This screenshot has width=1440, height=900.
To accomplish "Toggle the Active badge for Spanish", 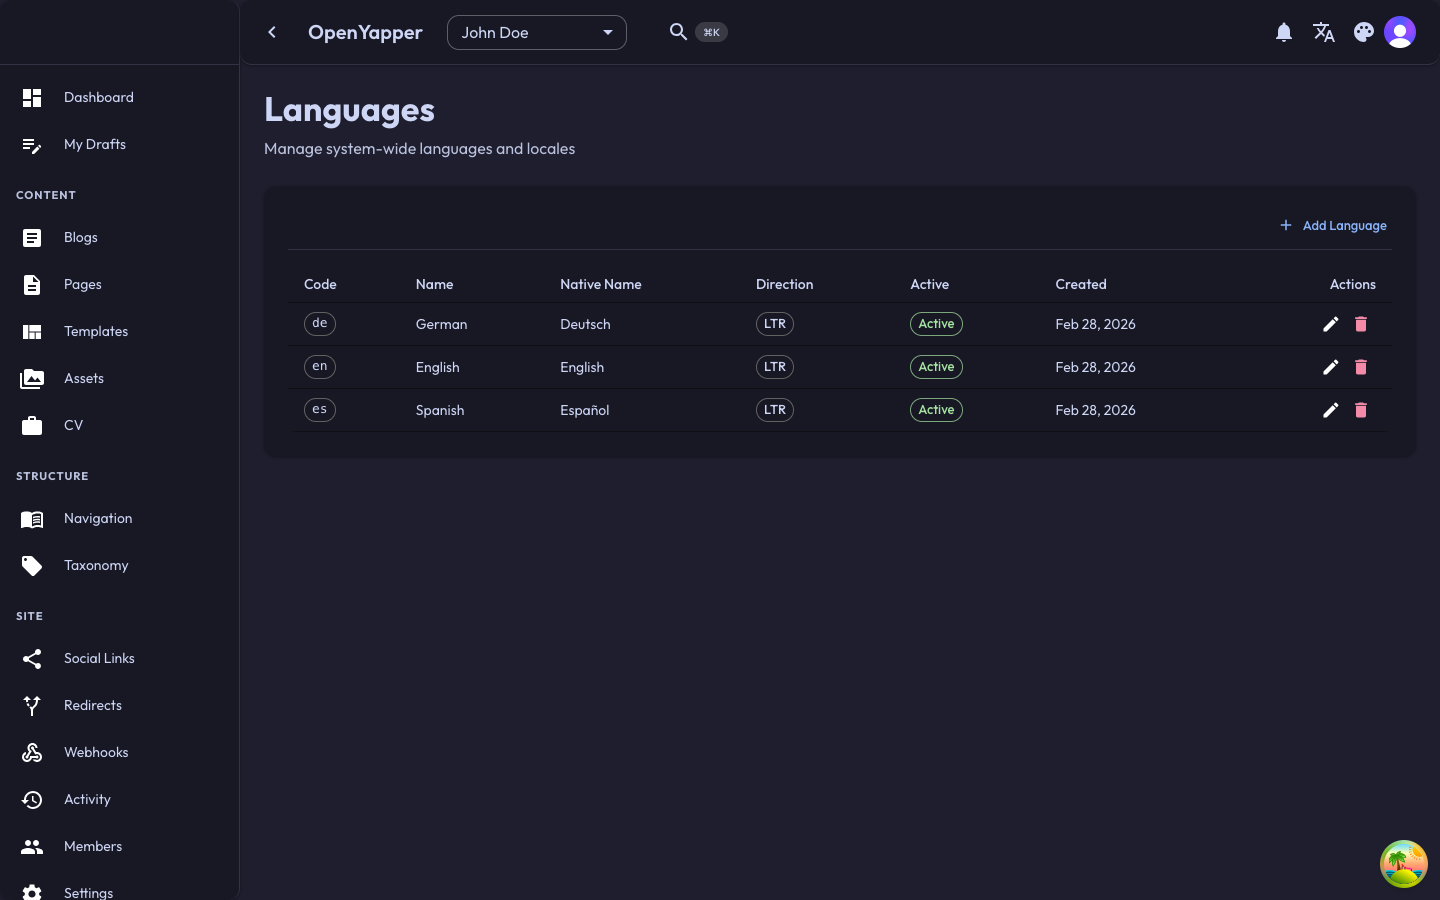I will 936,410.
